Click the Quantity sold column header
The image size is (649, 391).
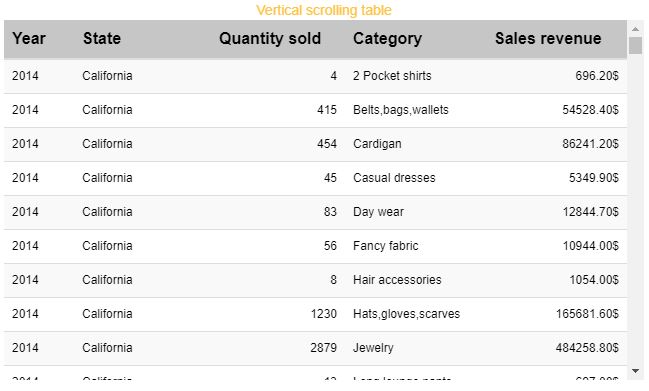[270, 38]
